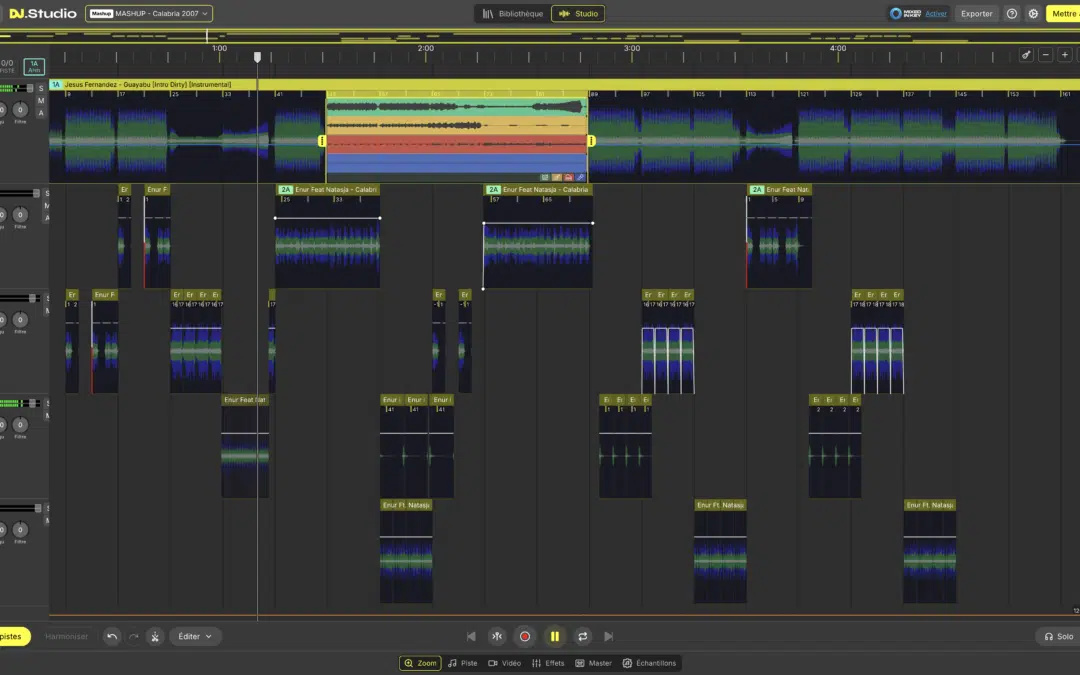Select the Jesus Fernandez - Guayabu clip title
The image size is (1080, 675).
tap(147, 85)
